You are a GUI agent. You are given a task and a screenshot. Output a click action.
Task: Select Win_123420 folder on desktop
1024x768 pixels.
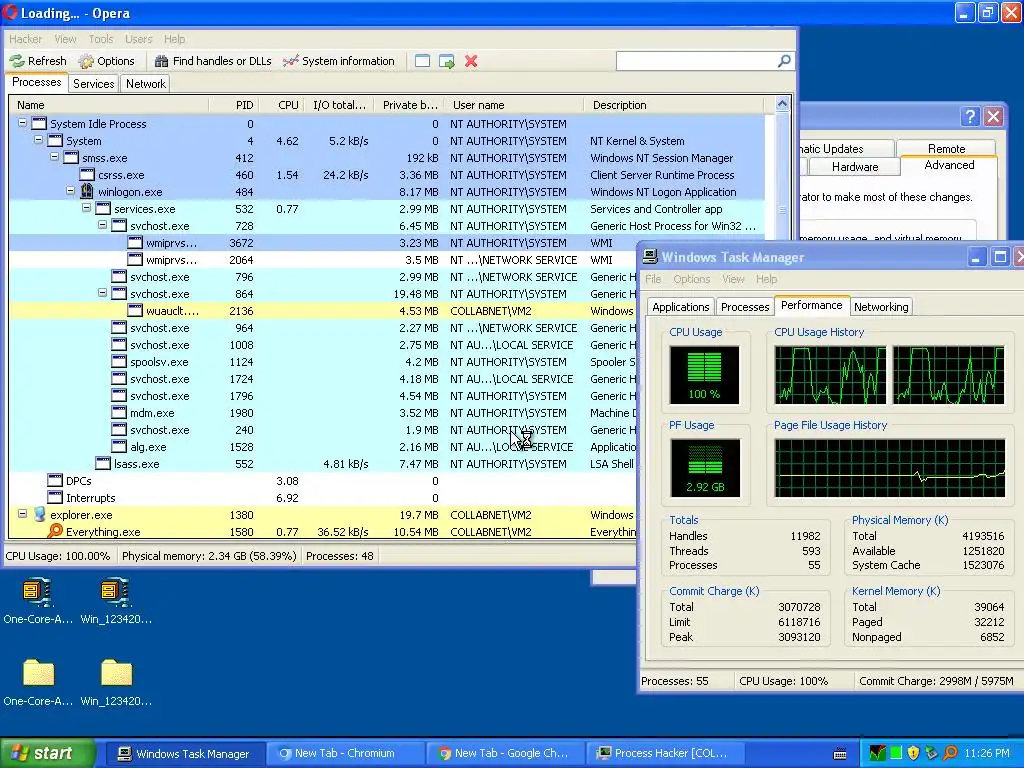116,673
